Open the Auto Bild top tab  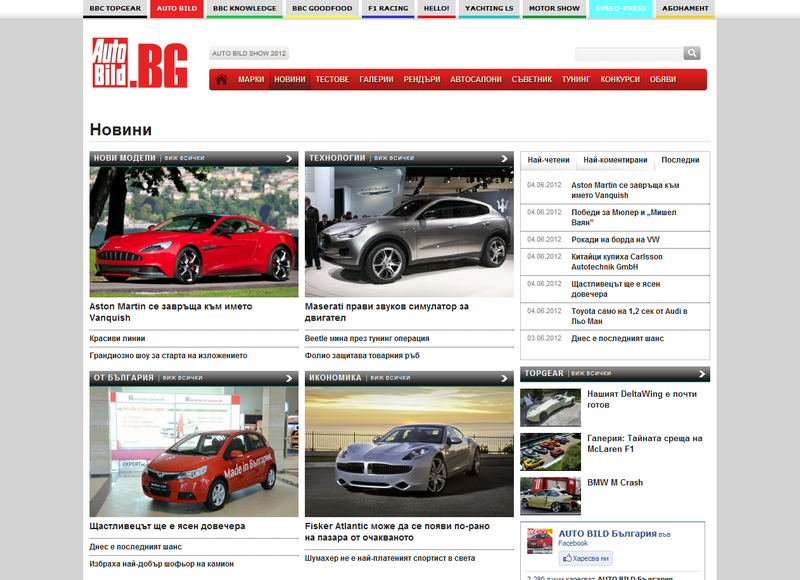click(177, 9)
